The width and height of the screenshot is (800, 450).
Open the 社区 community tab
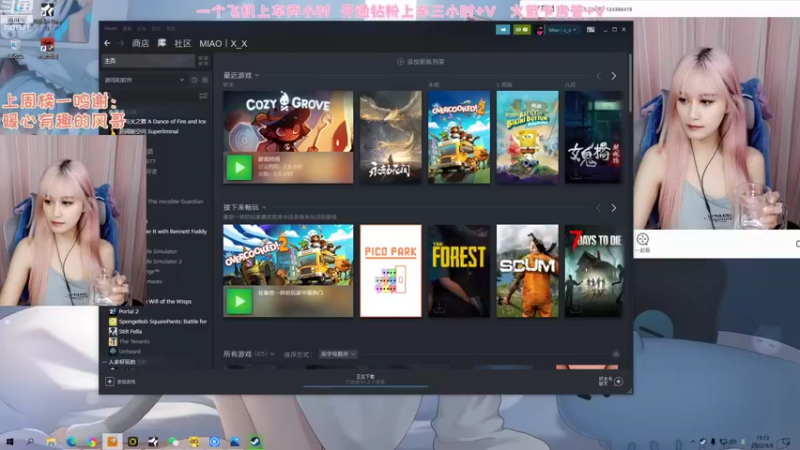(x=182, y=43)
